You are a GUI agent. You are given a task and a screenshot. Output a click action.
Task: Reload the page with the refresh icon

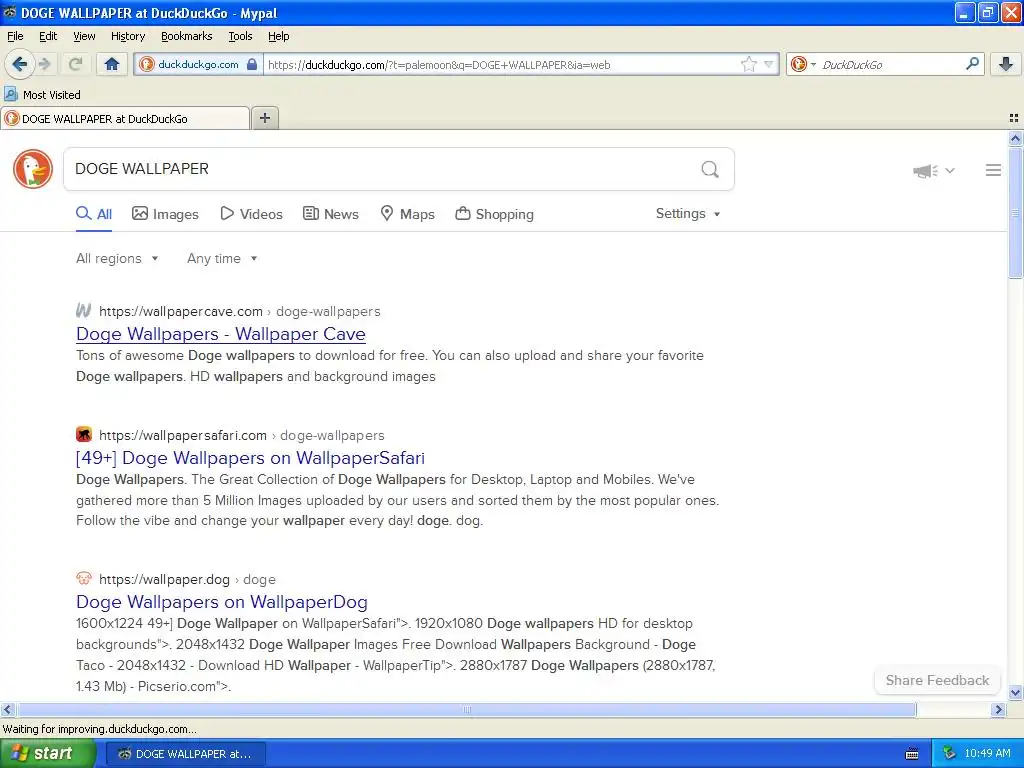point(75,64)
